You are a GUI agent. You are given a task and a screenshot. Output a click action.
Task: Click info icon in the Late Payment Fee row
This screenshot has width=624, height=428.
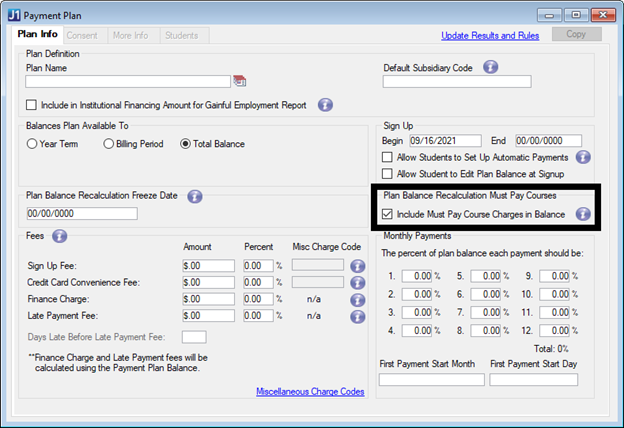357,314
